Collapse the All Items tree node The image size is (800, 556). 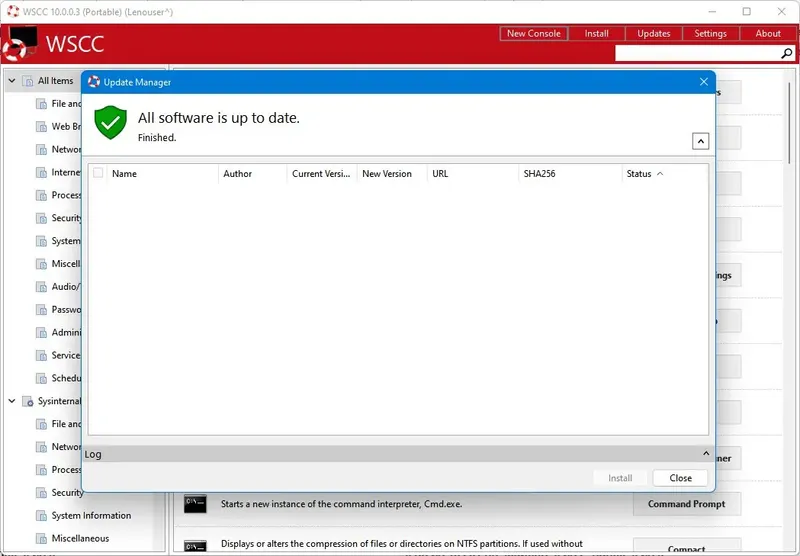click(12, 81)
